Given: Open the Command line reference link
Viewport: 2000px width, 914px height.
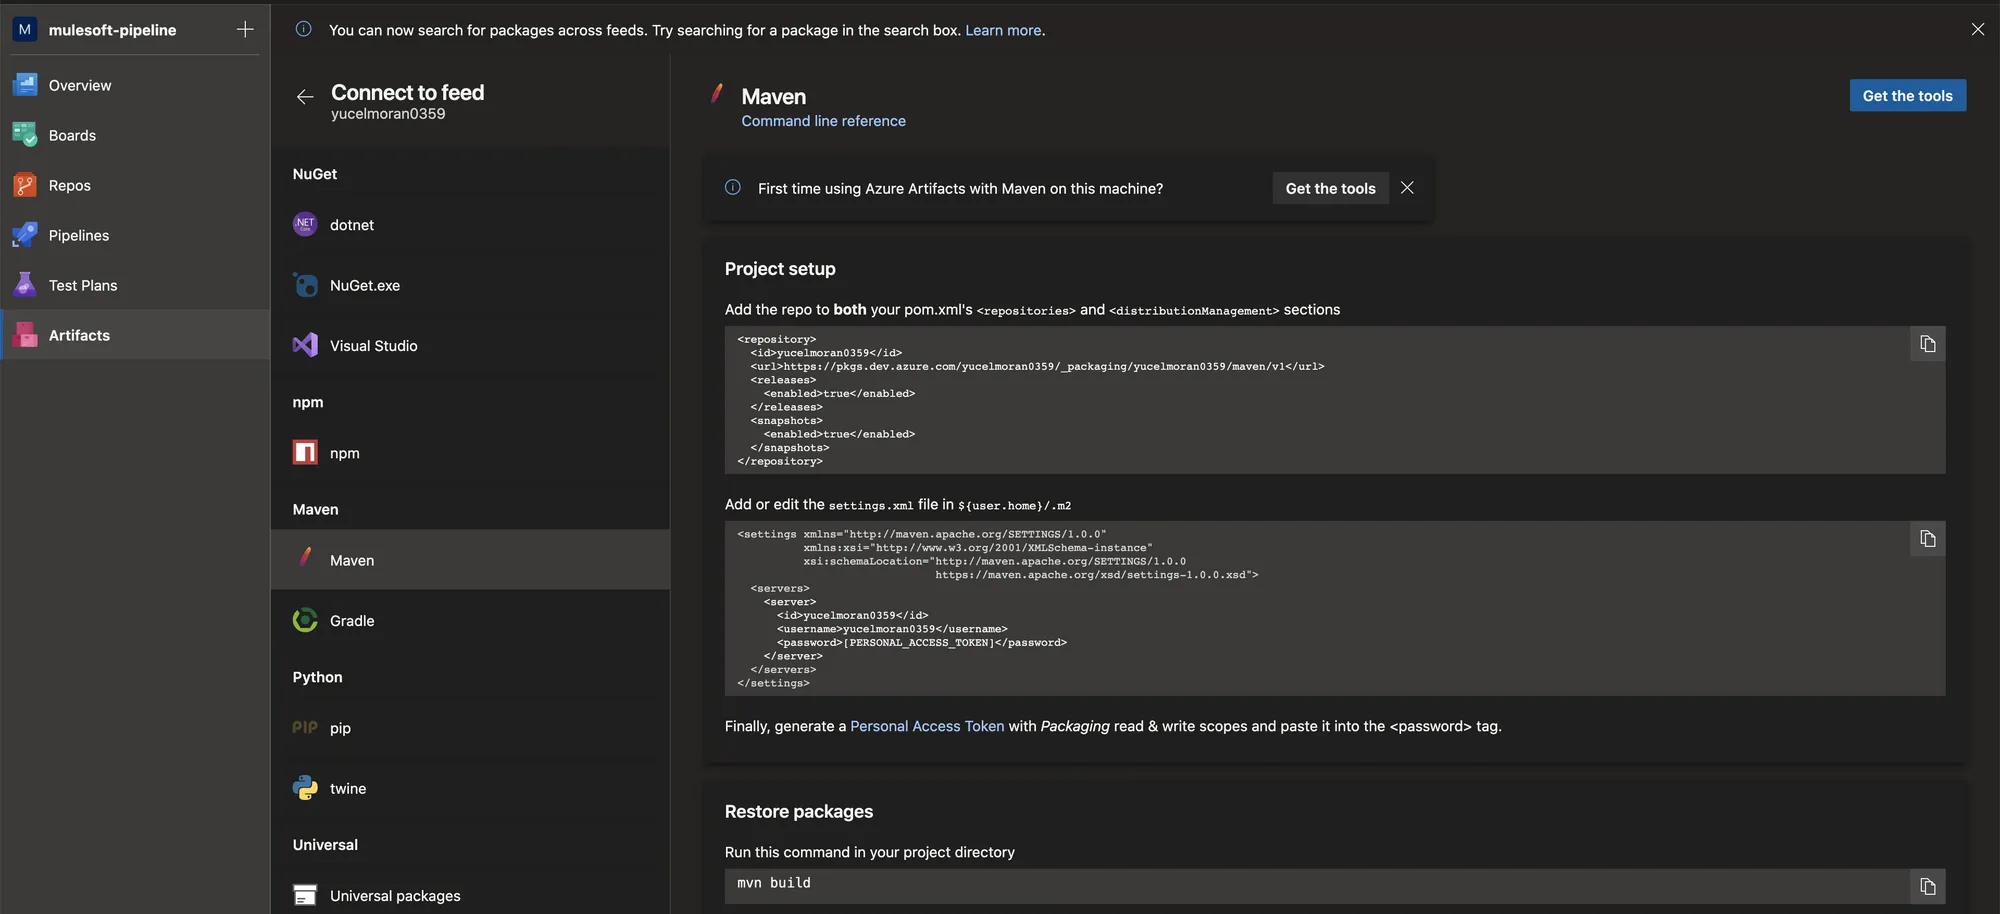Looking at the screenshot, I should (823, 121).
